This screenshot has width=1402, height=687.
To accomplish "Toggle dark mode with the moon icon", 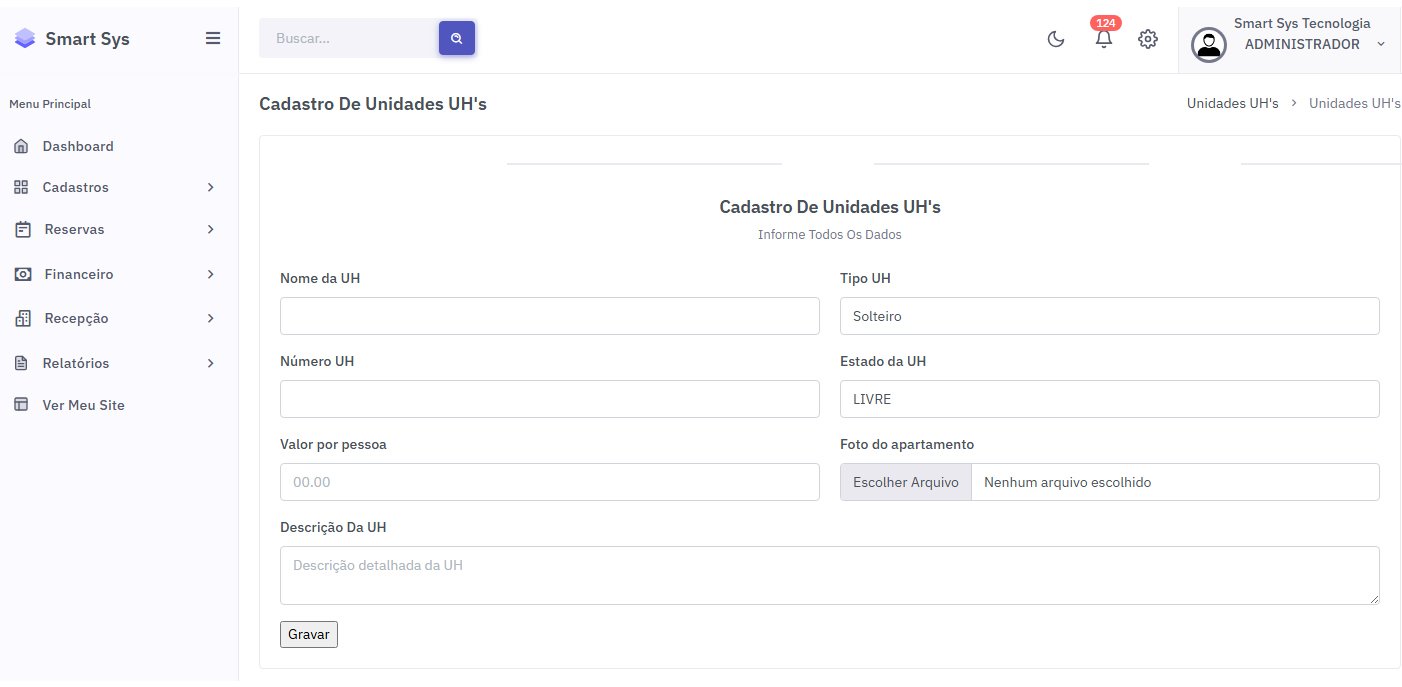I will point(1055,39).
